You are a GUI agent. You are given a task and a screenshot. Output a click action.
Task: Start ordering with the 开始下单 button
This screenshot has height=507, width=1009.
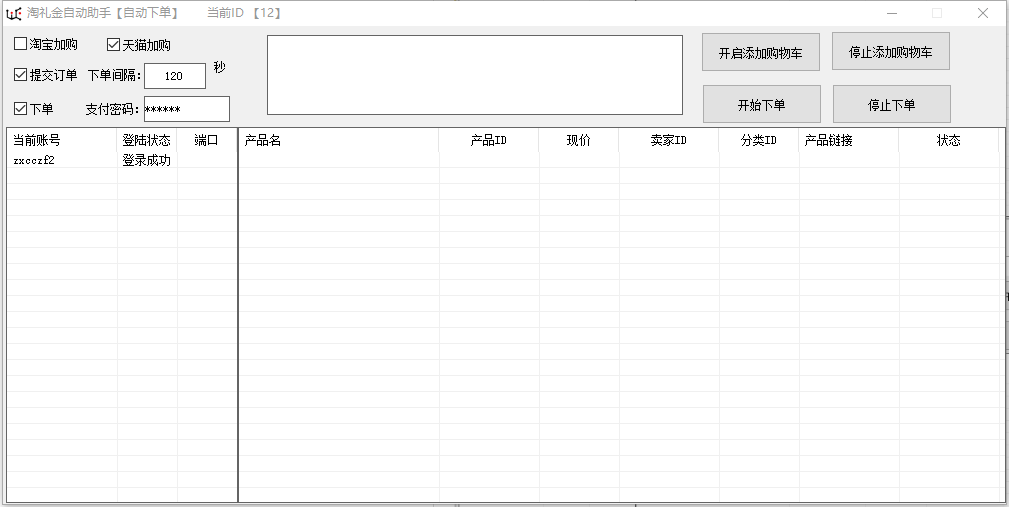762,104
